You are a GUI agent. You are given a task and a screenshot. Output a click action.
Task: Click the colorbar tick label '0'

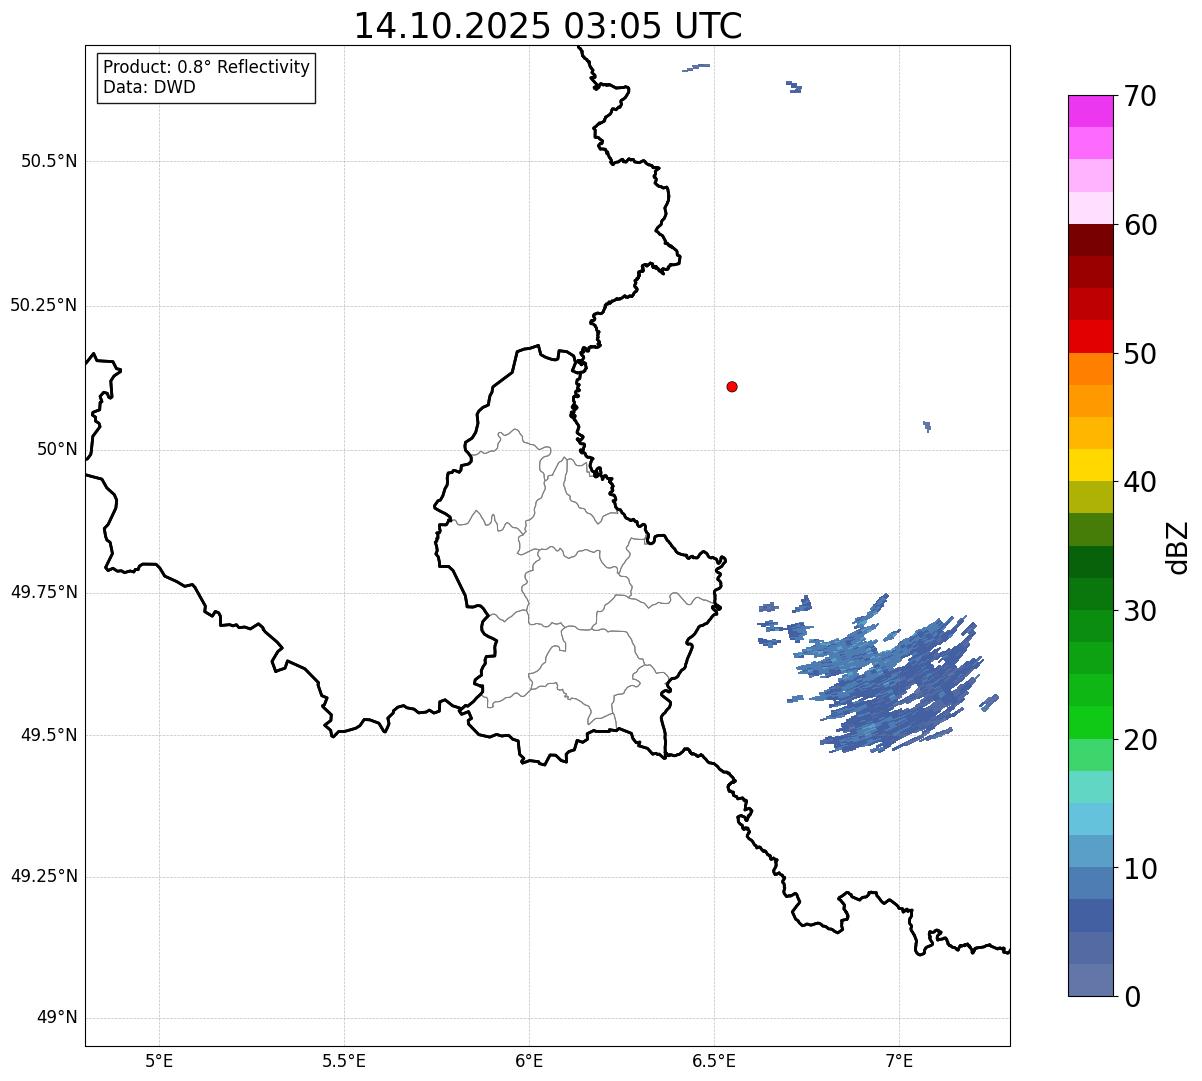click(1131, 997)
